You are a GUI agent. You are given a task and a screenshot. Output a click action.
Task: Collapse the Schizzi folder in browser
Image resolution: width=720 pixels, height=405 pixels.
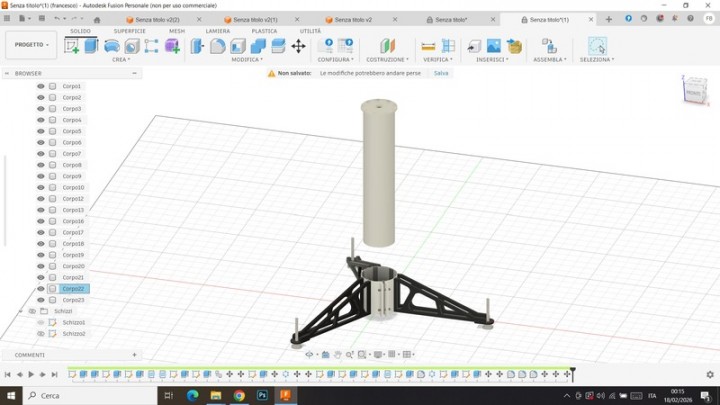click(x=21, y=311)
